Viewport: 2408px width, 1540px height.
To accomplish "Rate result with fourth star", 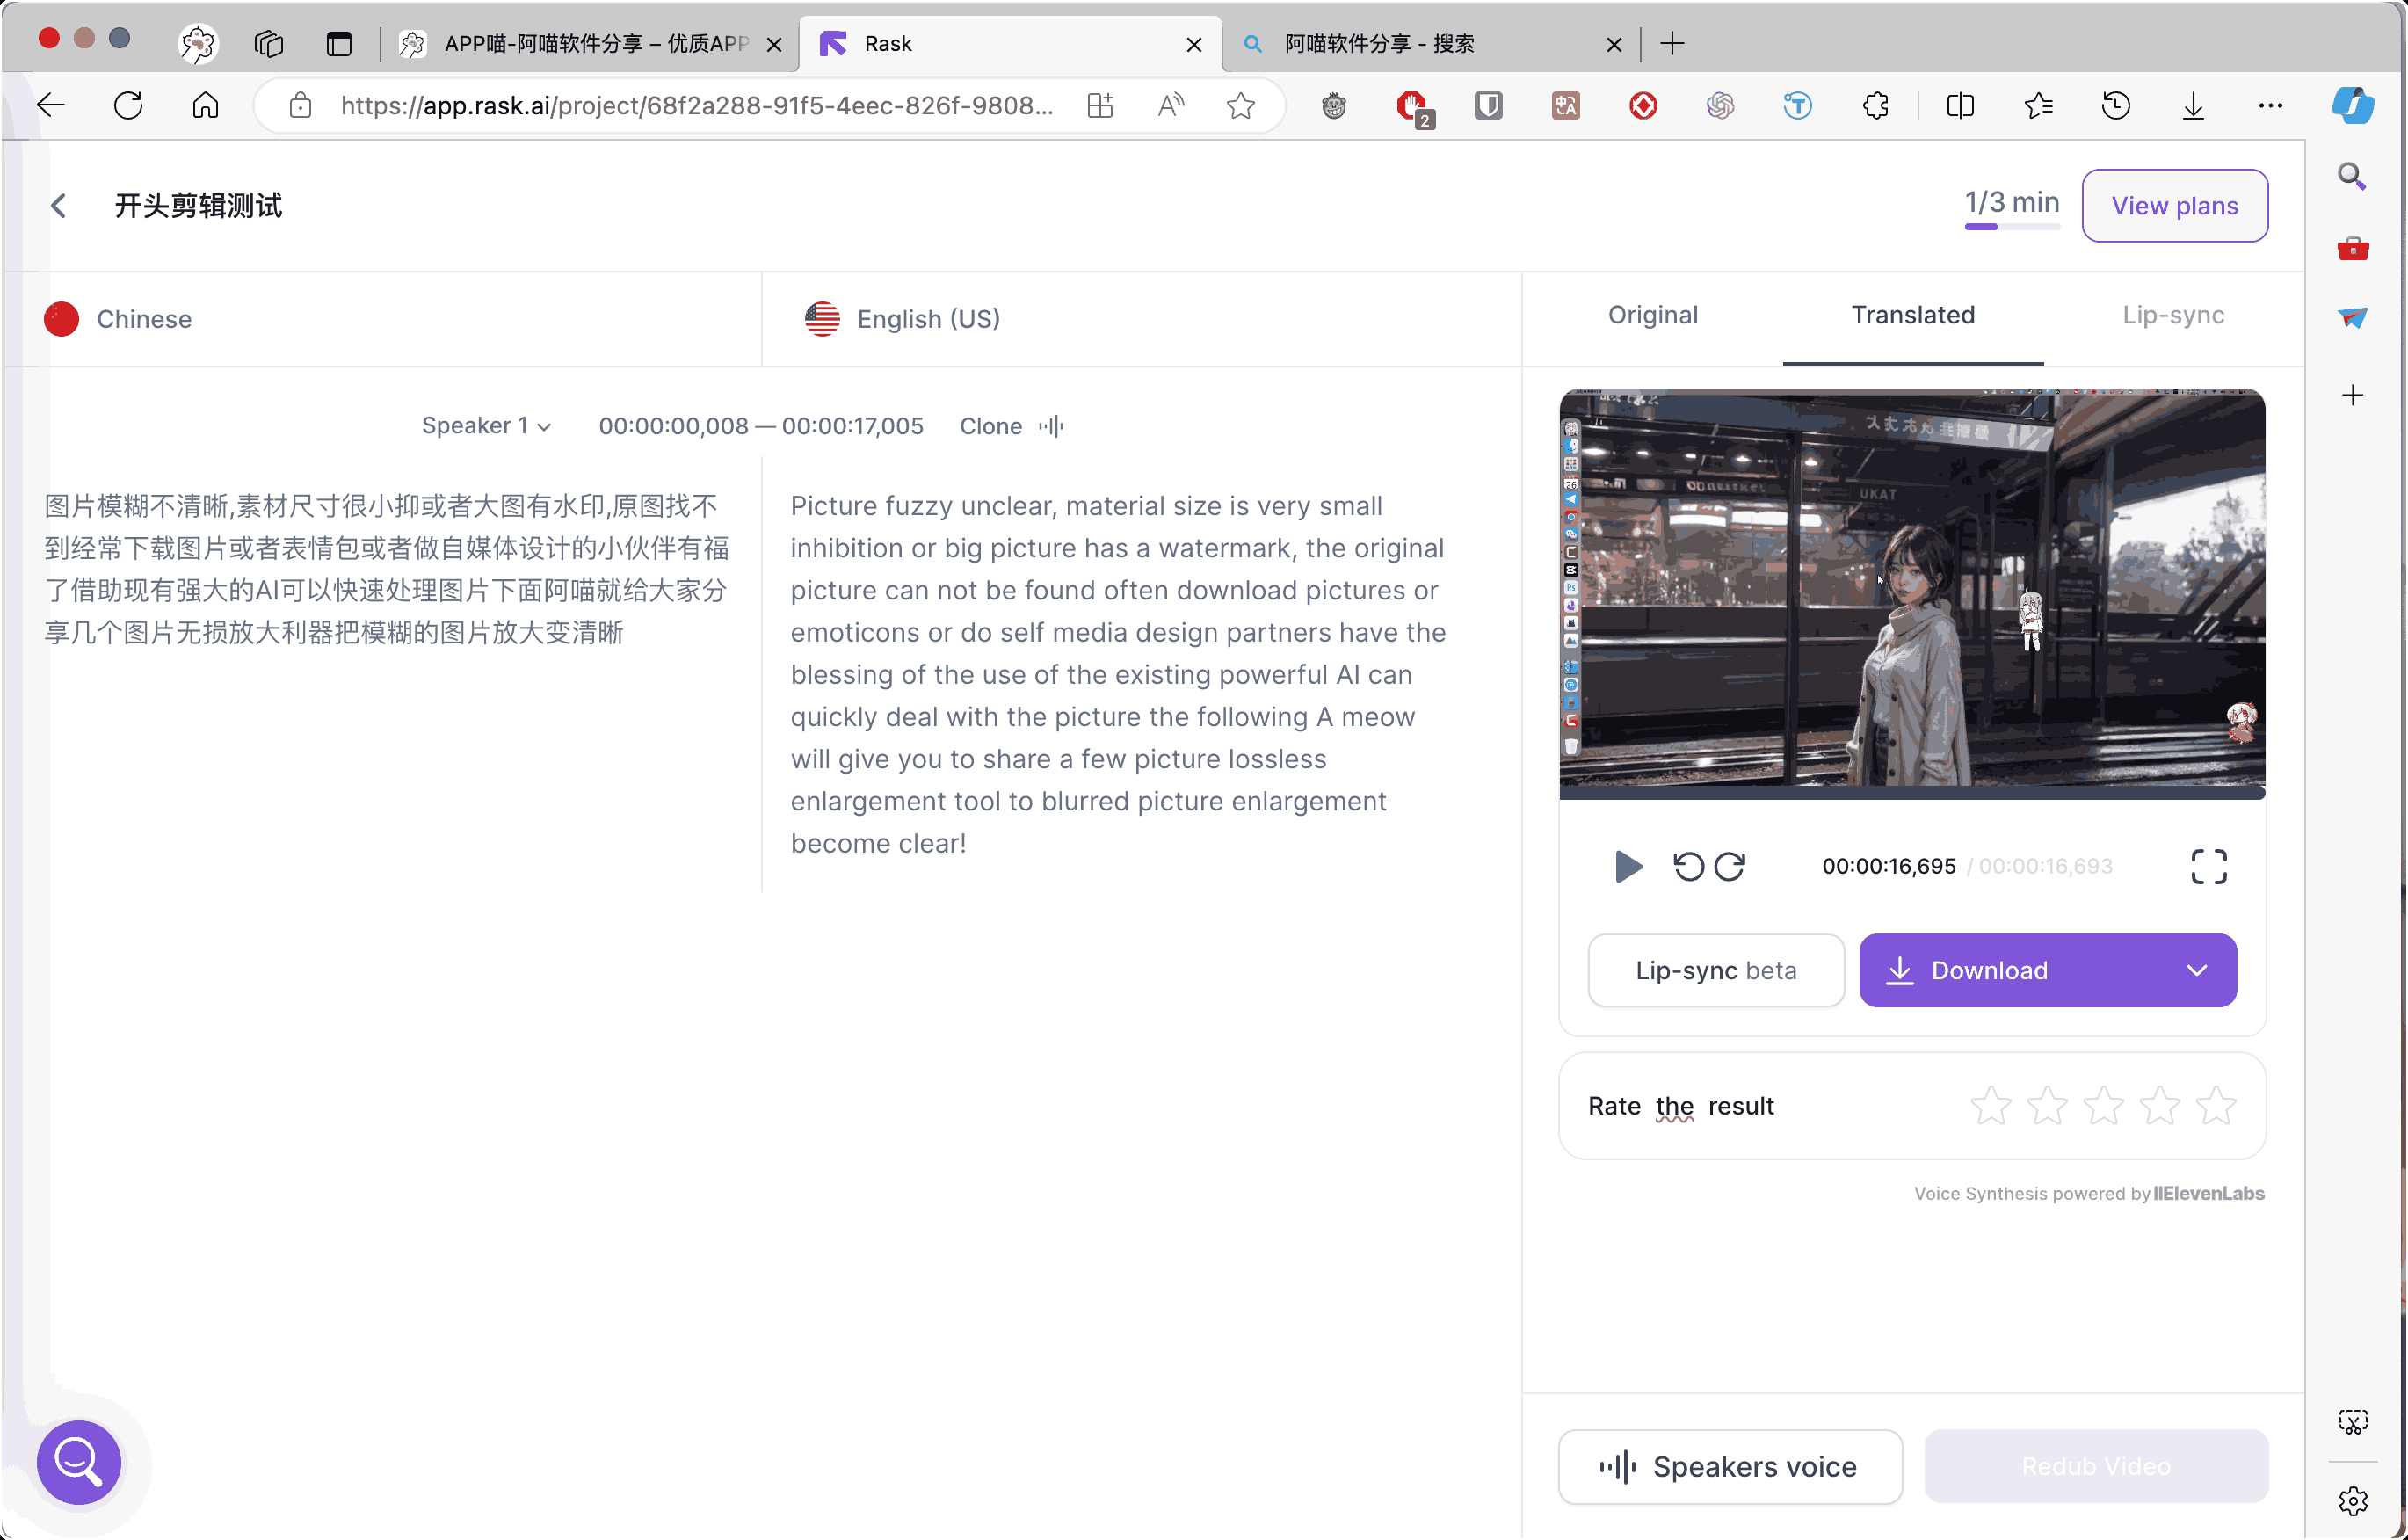I will click(2160, 1105).
